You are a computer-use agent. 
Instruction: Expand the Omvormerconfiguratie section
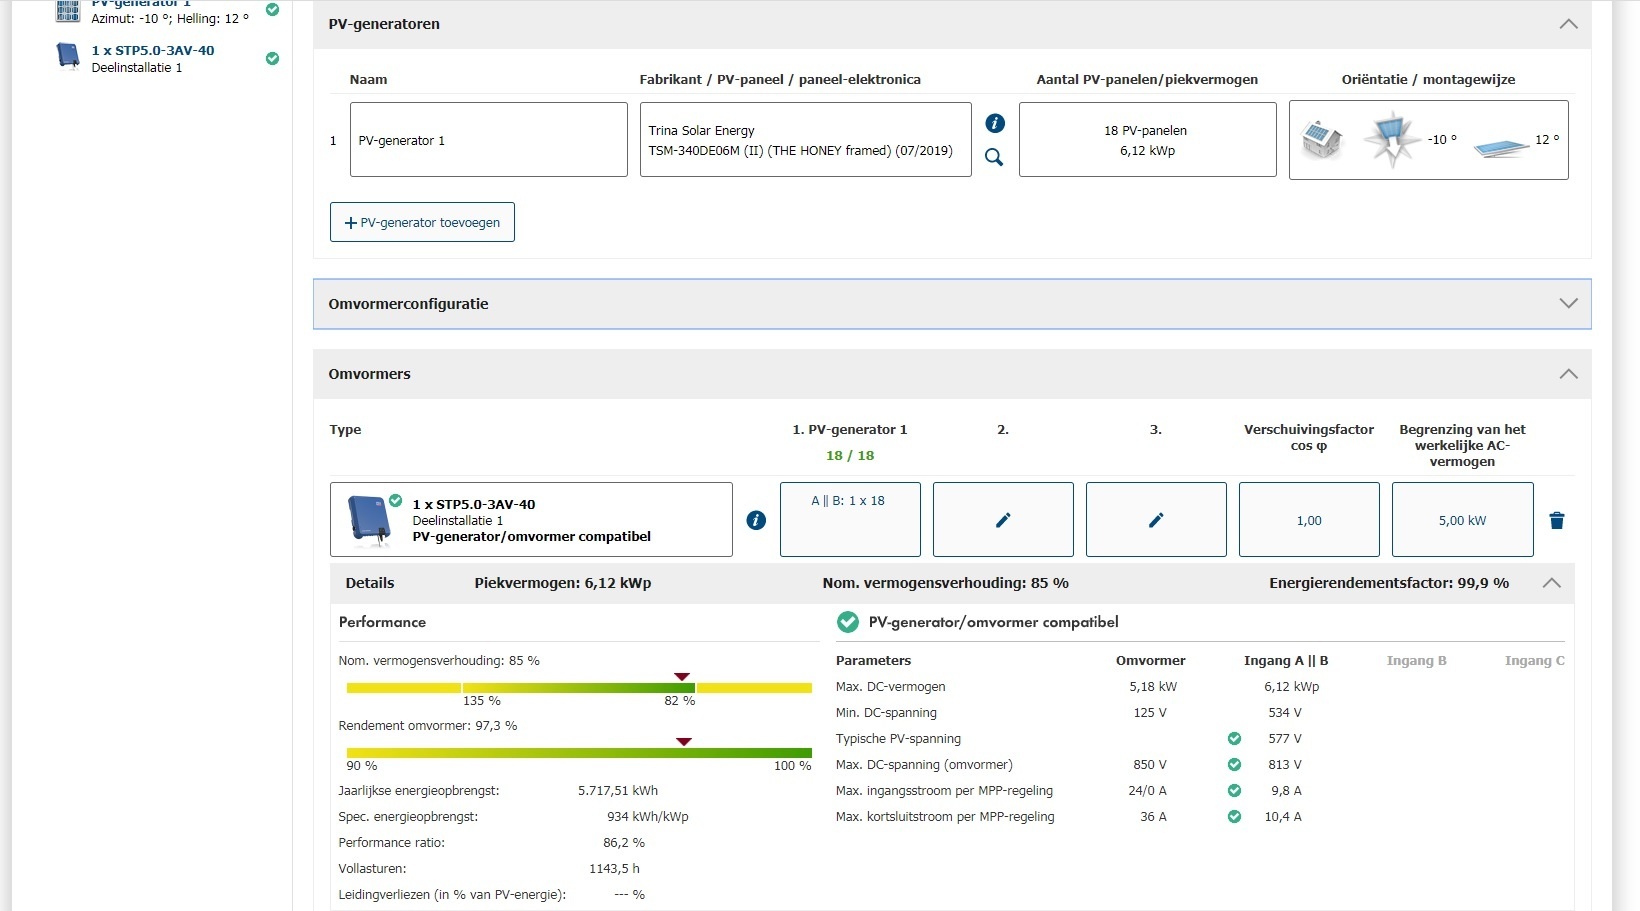[1568, 304]
